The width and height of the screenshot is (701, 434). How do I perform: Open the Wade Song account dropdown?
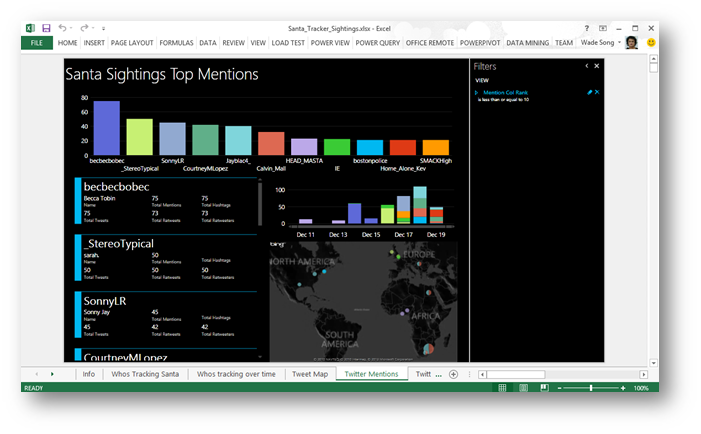[x=619, y=42]
